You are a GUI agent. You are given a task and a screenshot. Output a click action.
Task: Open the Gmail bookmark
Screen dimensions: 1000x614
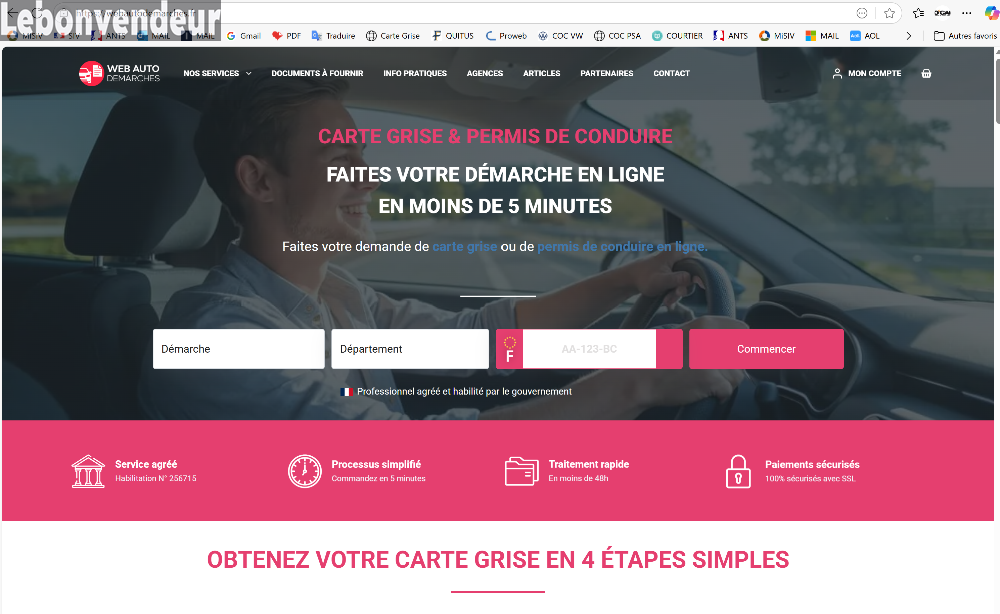coord(244,36)
